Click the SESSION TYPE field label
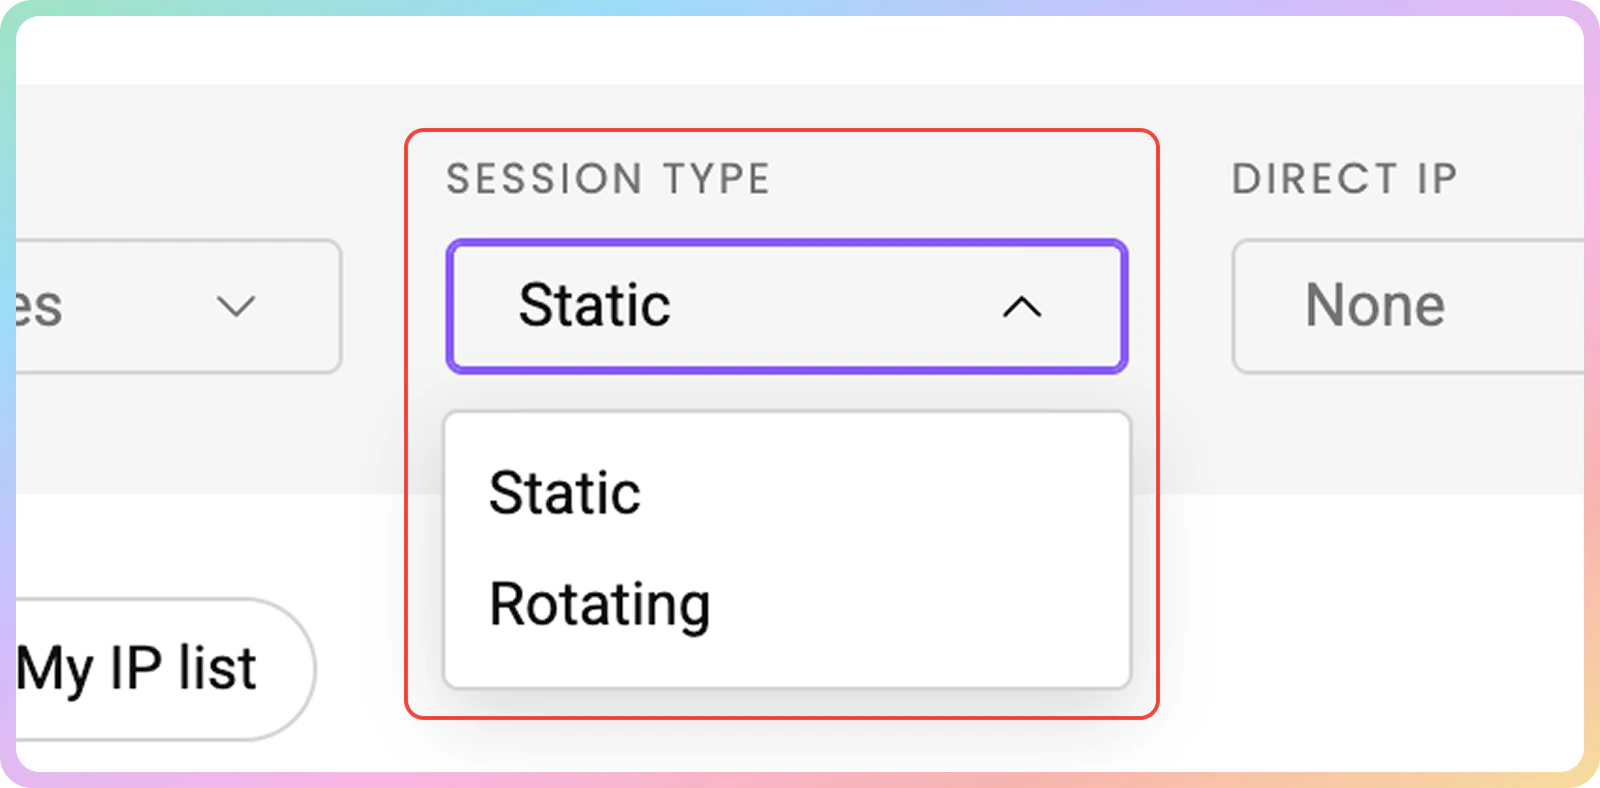The width and height of the screenshot is (1600, 788). coord(608,180)
